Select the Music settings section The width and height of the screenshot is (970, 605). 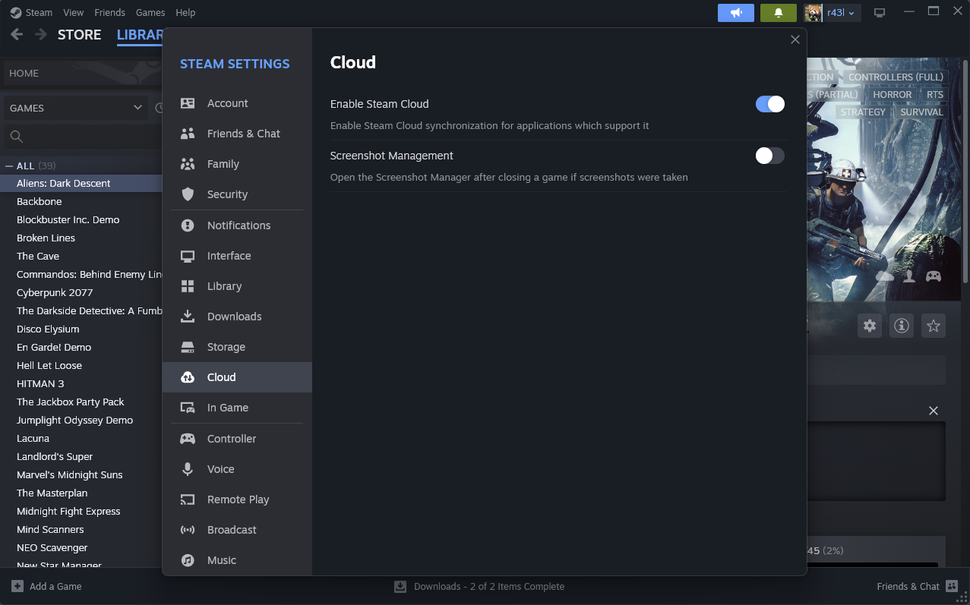pyautogui.click(x=237, y=560)
